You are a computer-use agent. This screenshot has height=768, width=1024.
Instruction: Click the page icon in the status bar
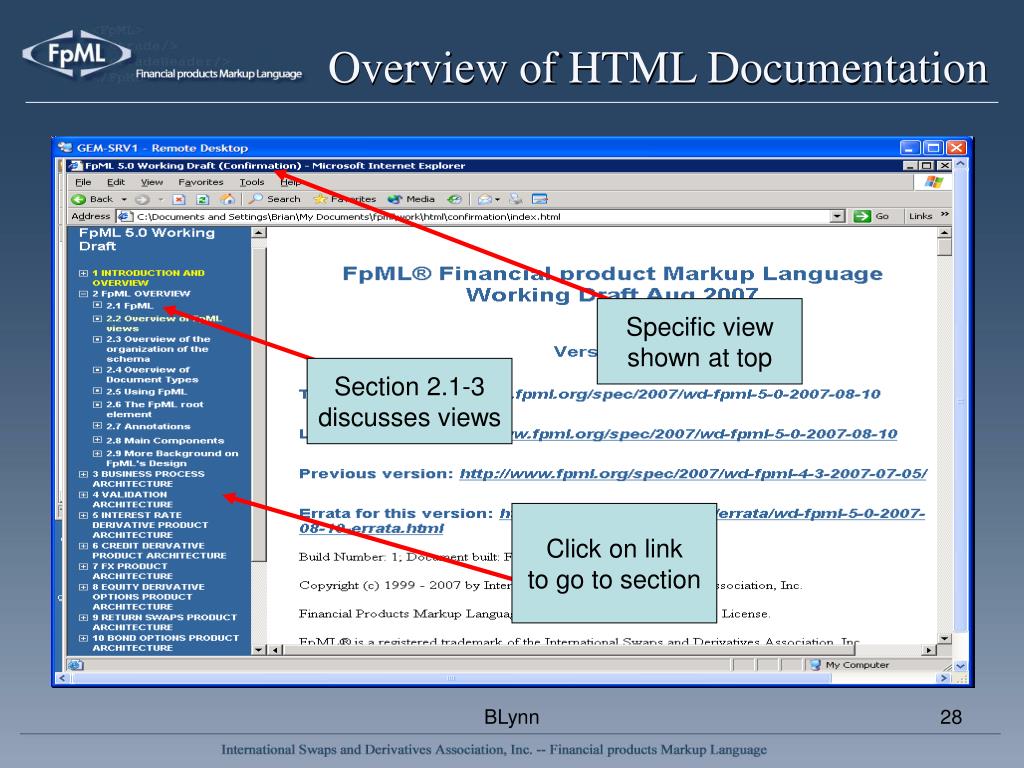coord(76,665)
